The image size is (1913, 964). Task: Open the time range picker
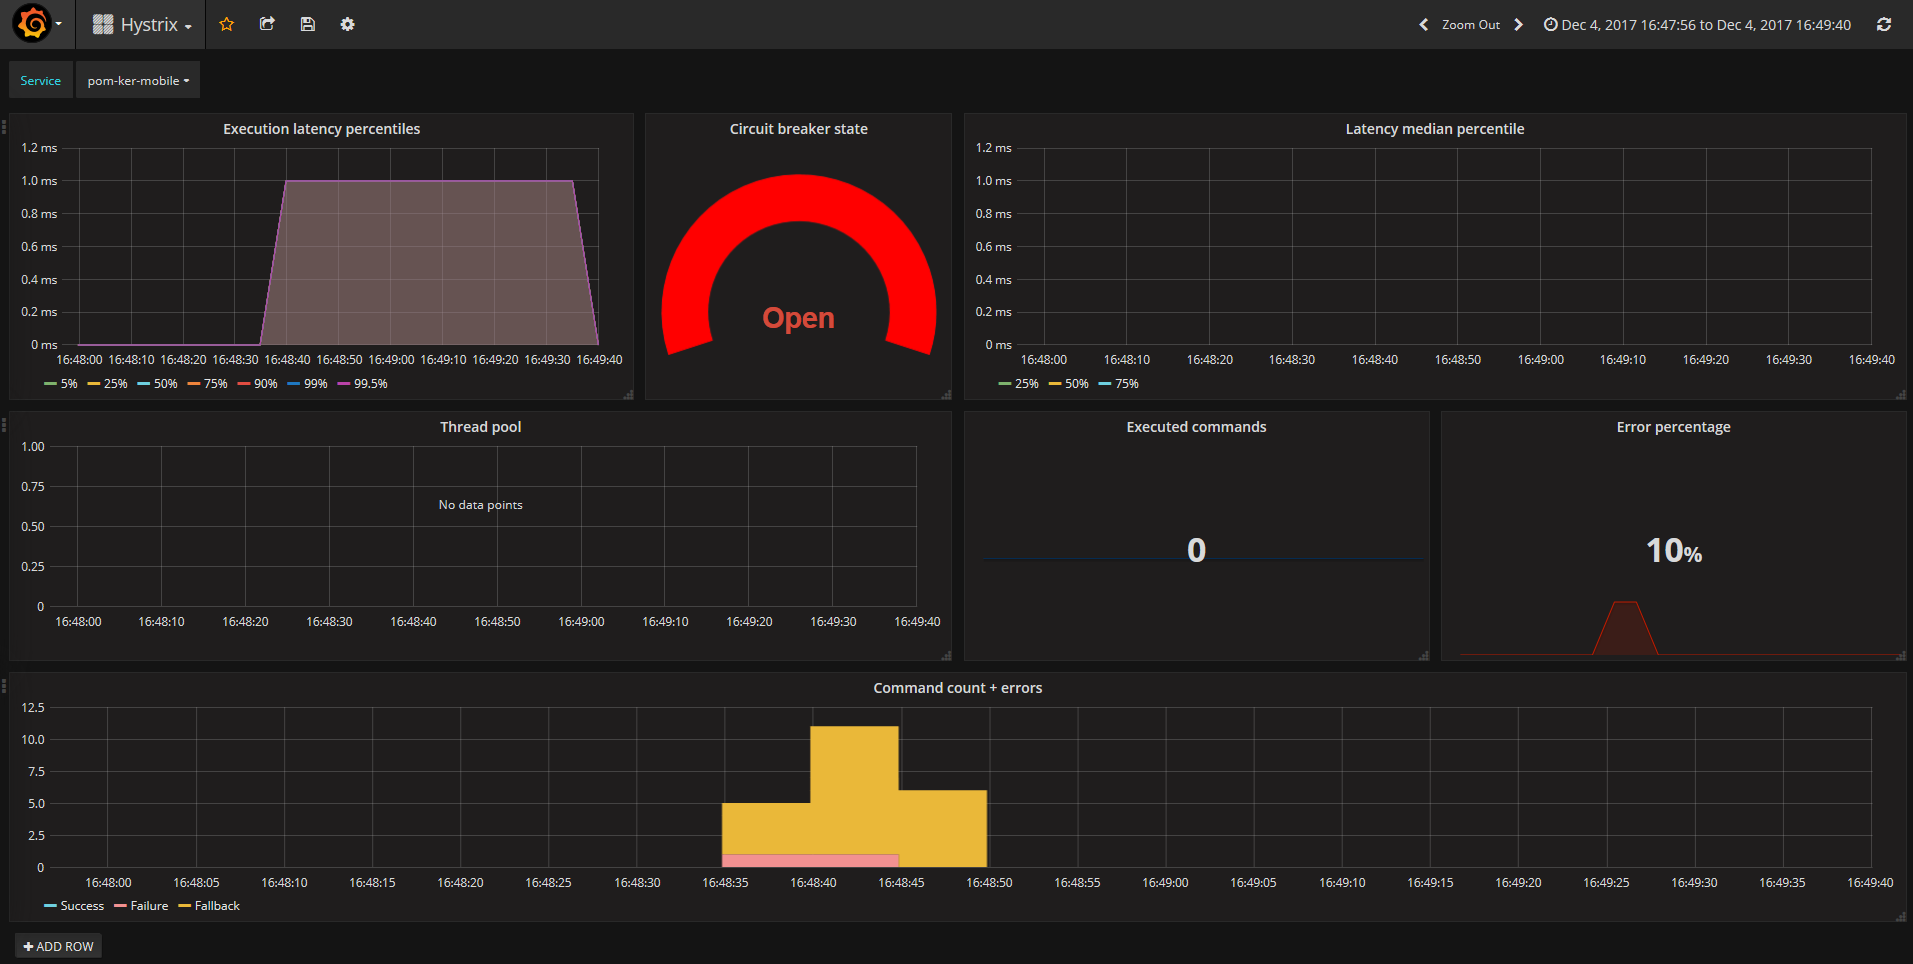1697,24
